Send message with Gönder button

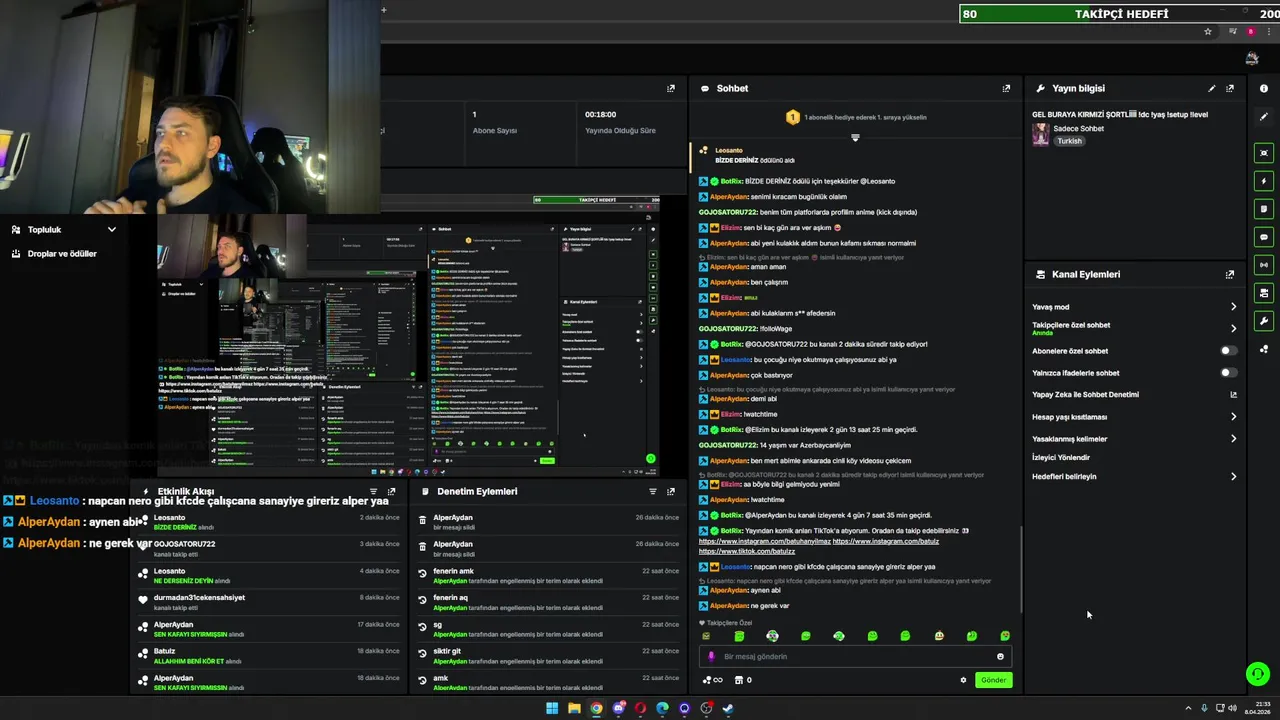(993, 680)
